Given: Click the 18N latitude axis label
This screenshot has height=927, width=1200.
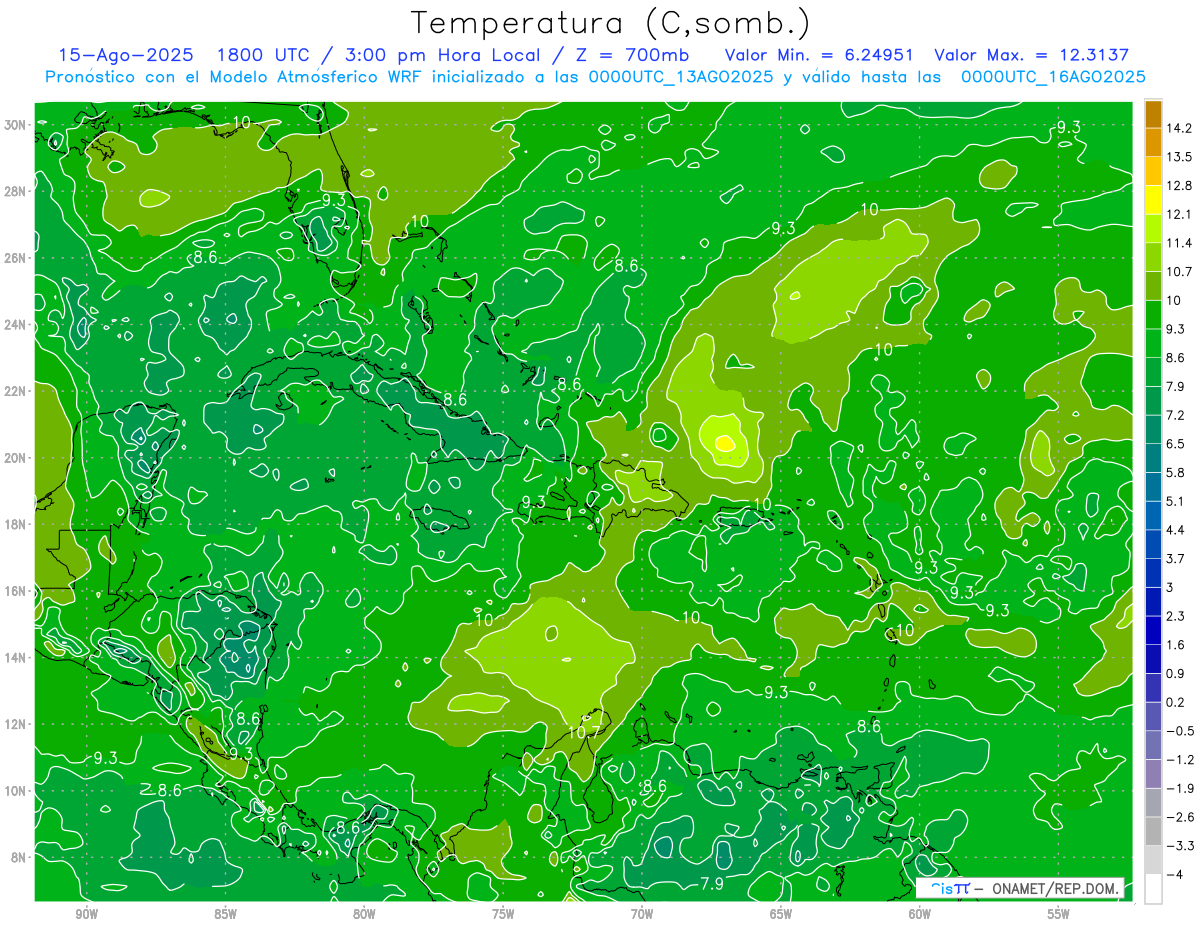Looking at the screenshot, I should coord(16,524).
